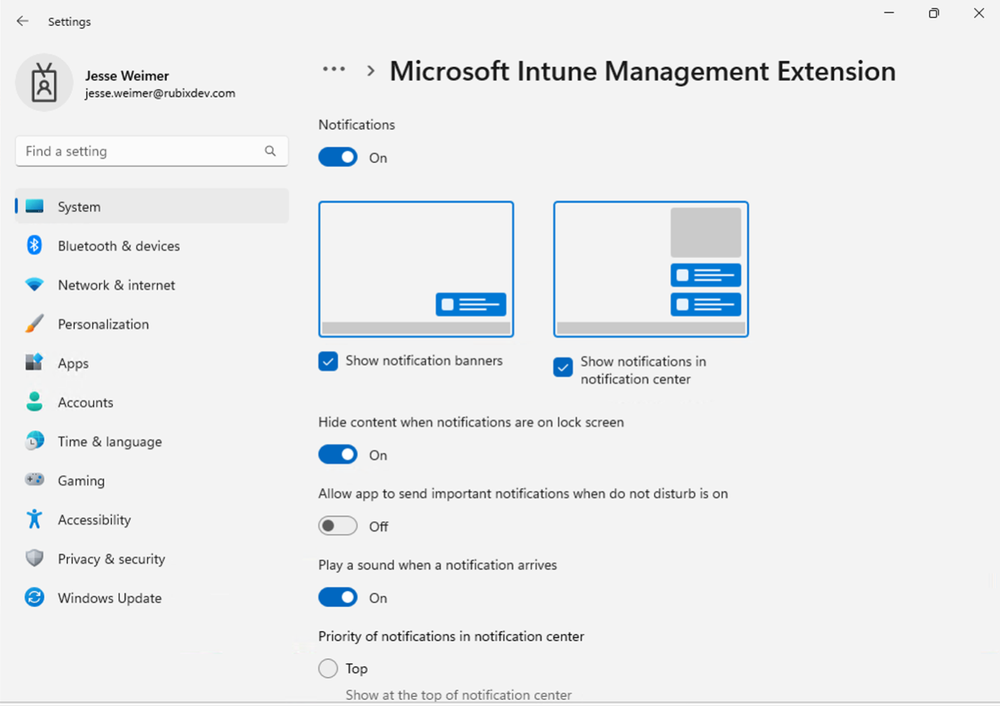Open Time & language settings

tap(152, 441)
